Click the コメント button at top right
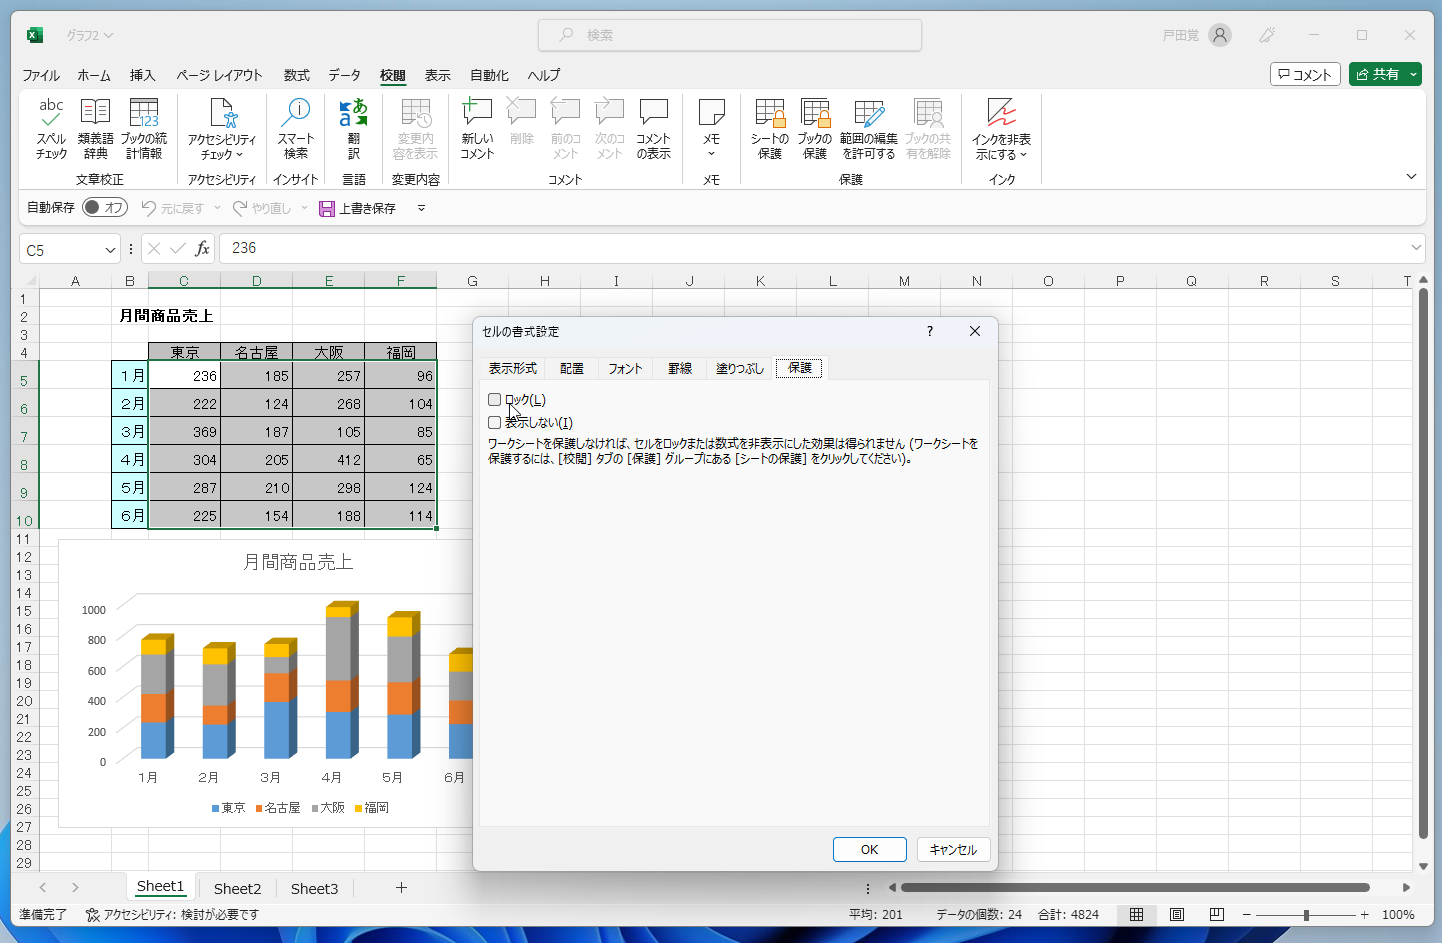1442x943 pixels. pyautogui.click(x=1305, y=74)
